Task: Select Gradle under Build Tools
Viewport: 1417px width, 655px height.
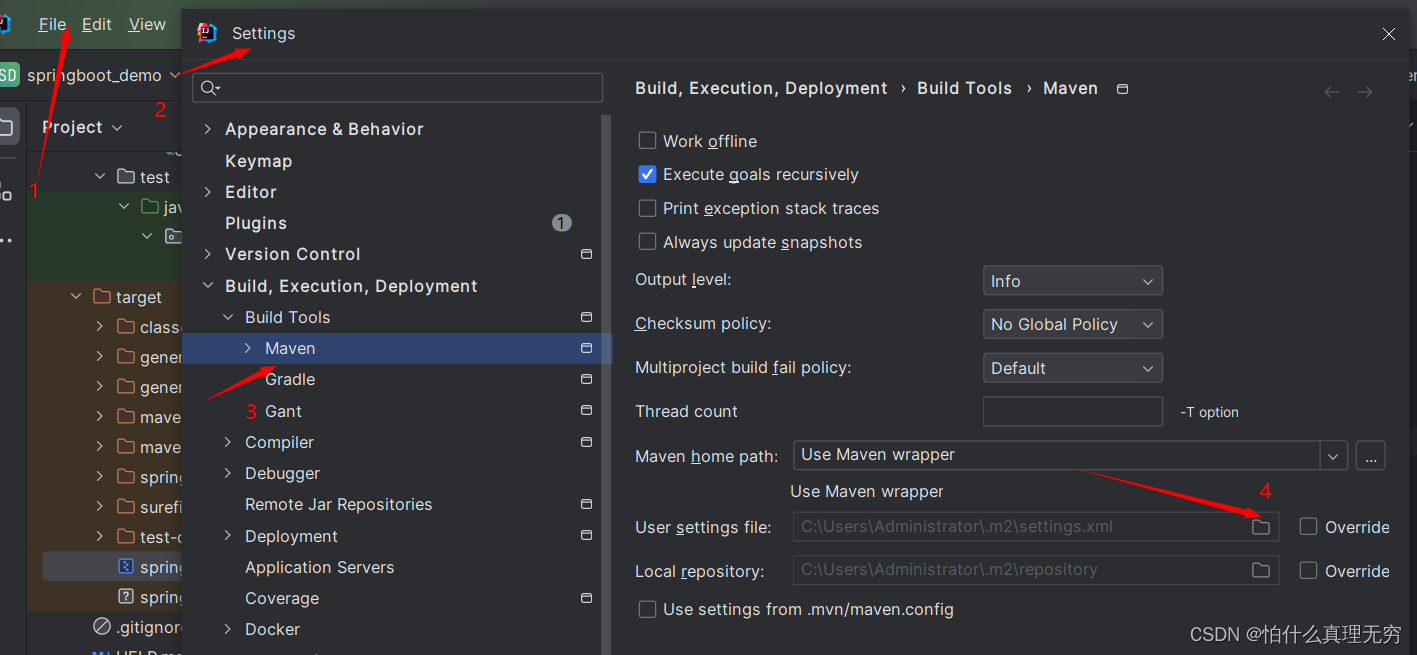Action: click(x=290, y=380)
